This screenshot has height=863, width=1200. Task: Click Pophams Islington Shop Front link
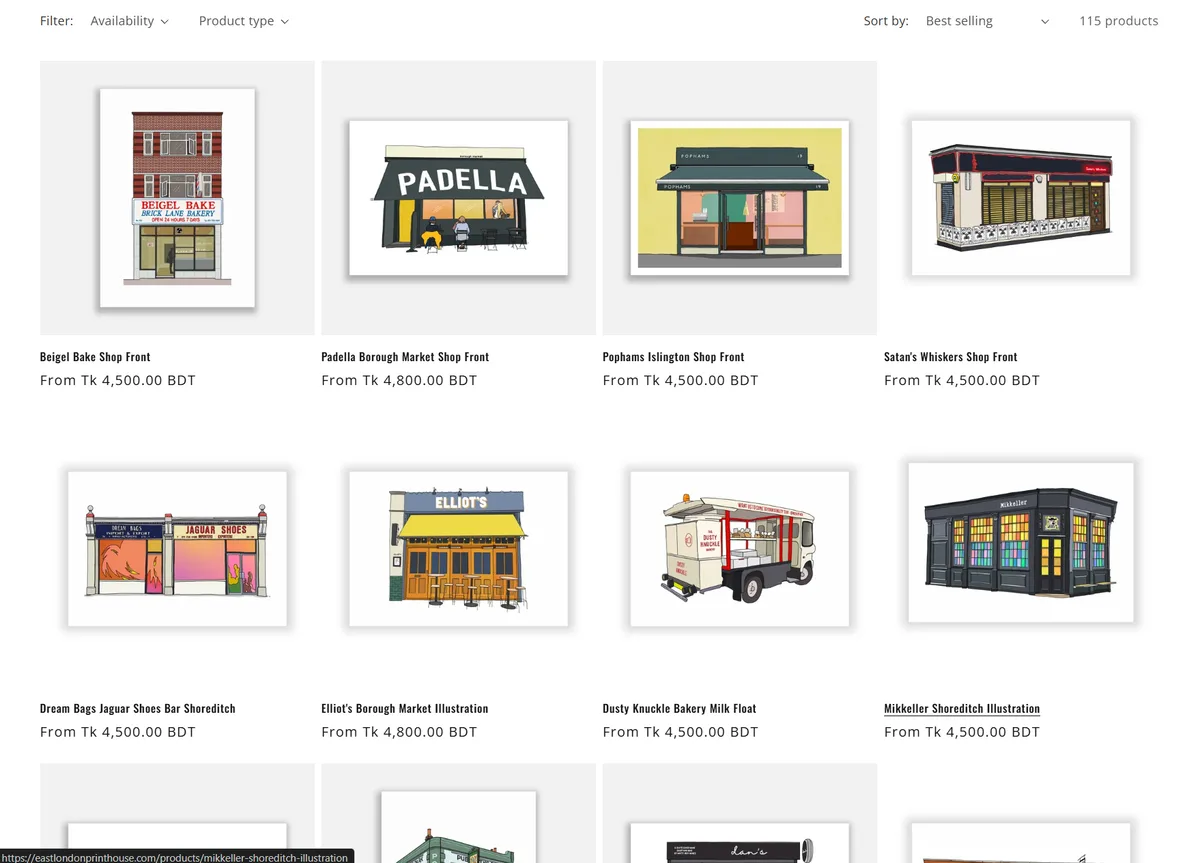coord(674,357)
